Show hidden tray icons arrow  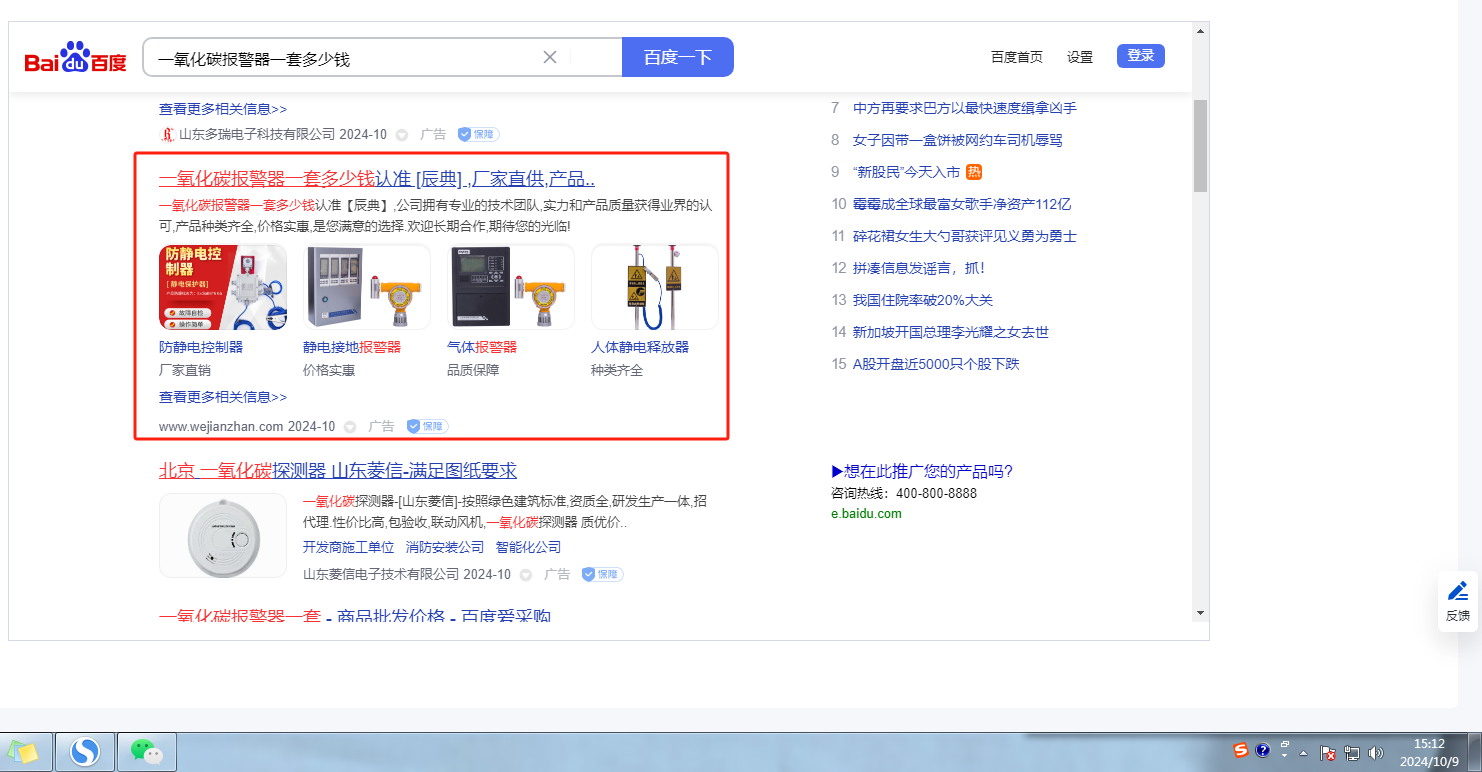1303,753
